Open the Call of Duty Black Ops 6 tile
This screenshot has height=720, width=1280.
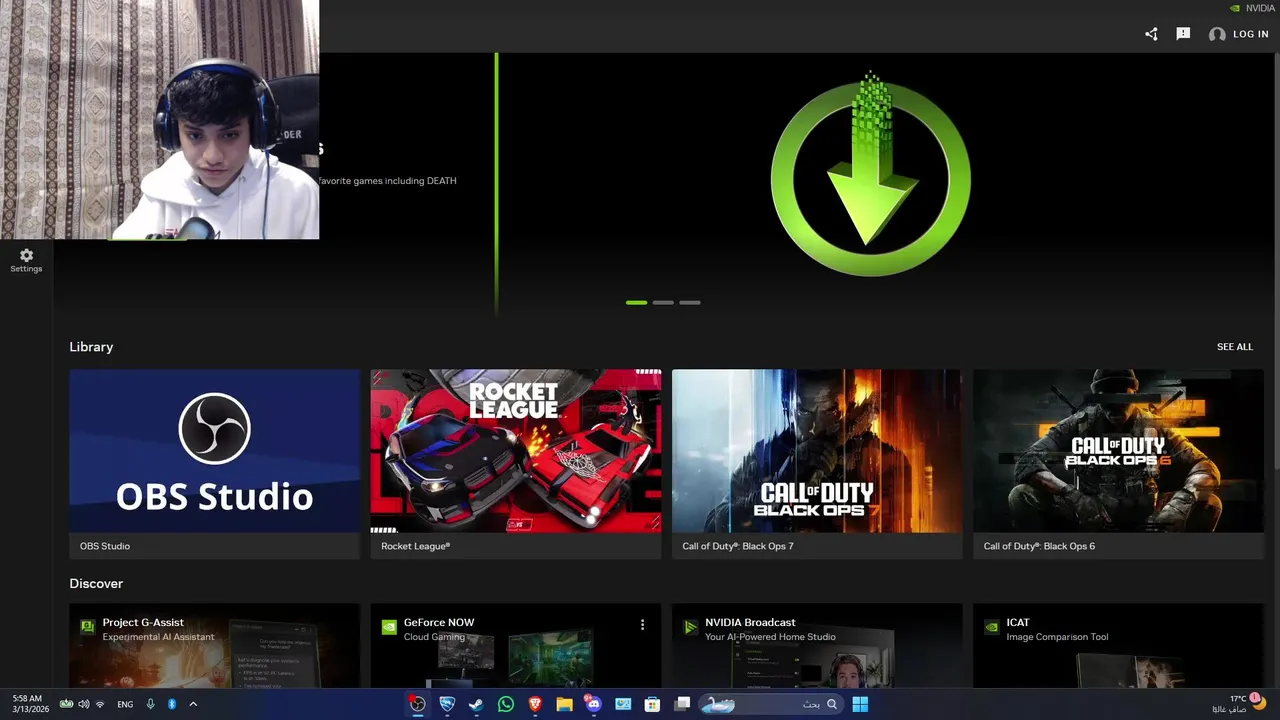coord(1118,464)
